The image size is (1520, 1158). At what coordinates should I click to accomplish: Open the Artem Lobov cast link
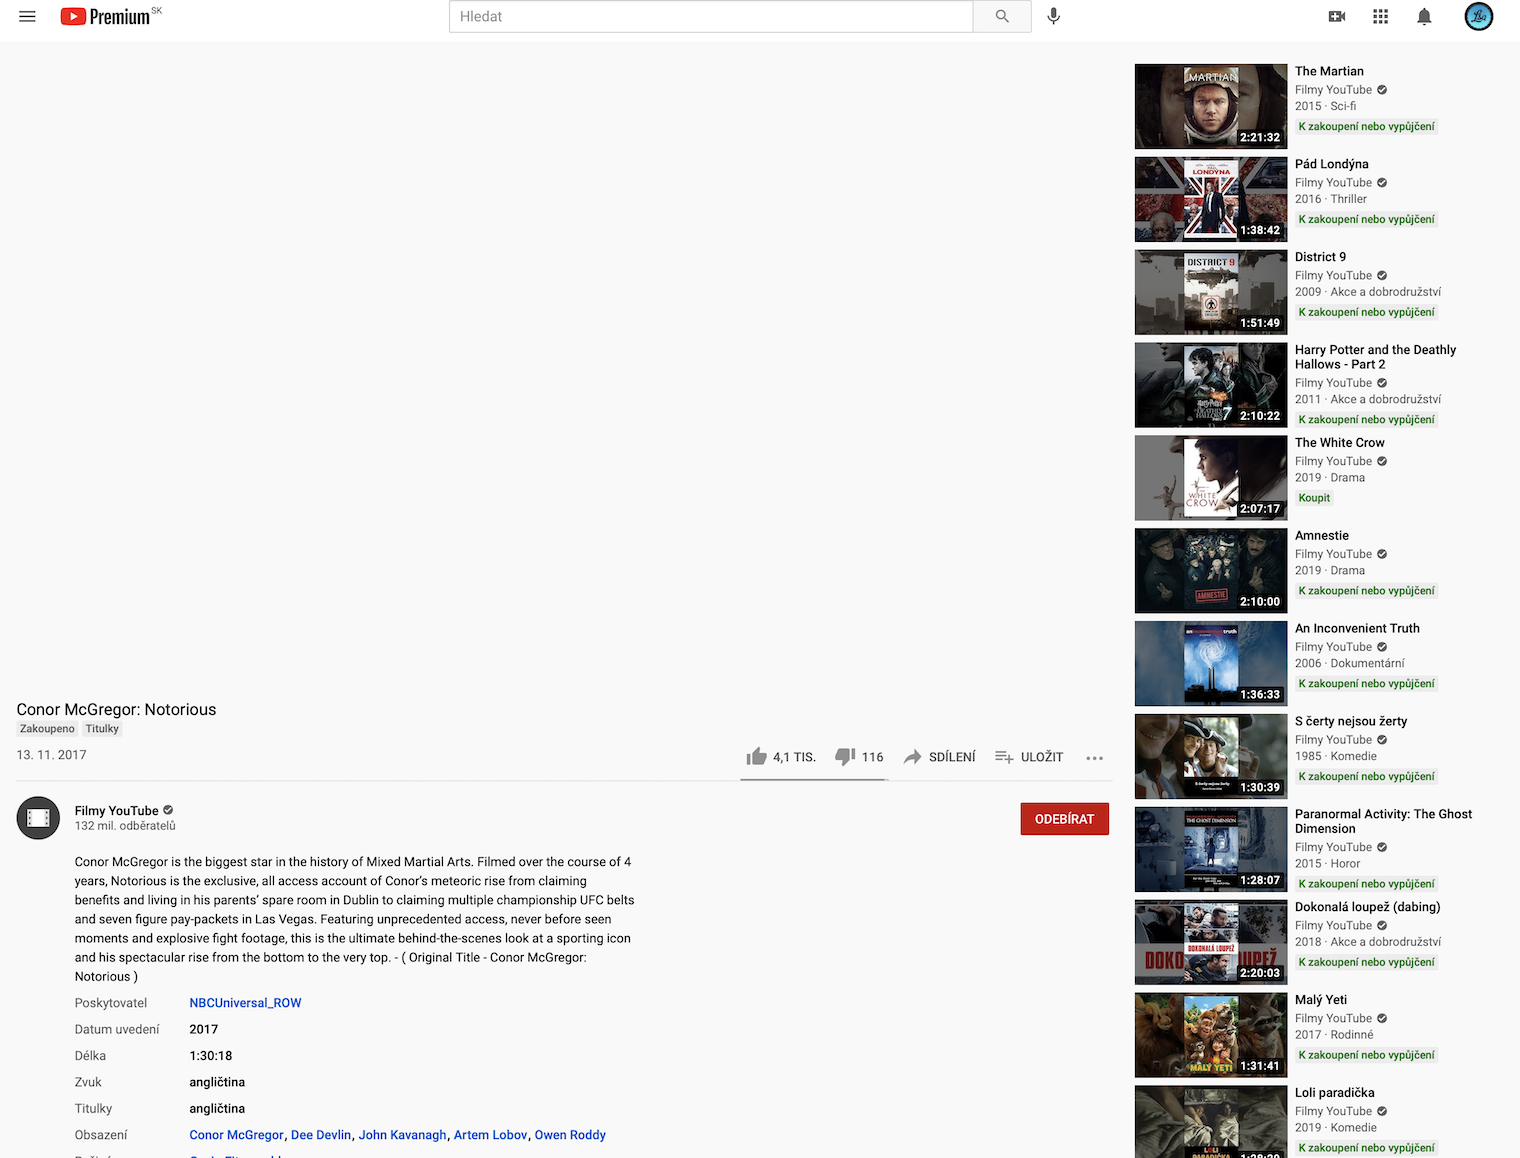coord(490,1135)
